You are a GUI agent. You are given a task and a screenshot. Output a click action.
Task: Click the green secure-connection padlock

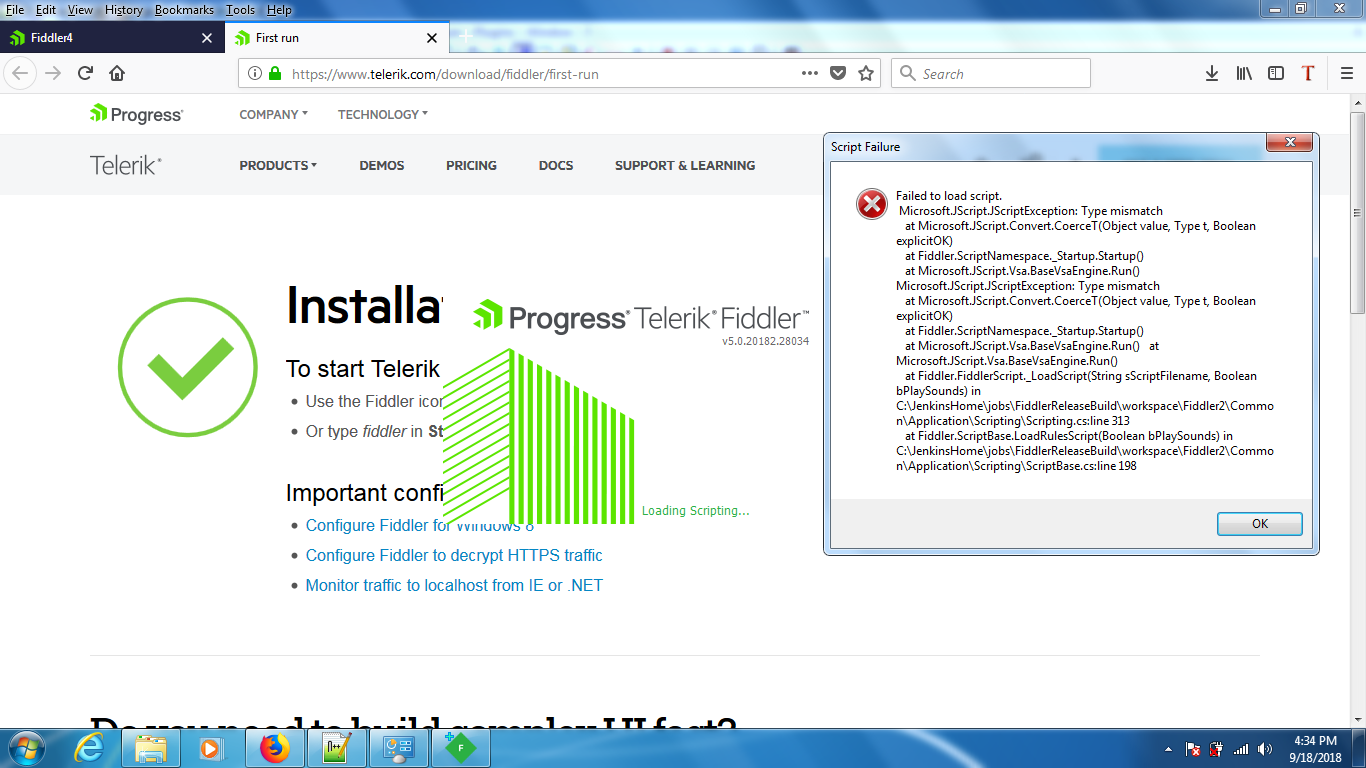pyautogui.click(x=275, y=73)
